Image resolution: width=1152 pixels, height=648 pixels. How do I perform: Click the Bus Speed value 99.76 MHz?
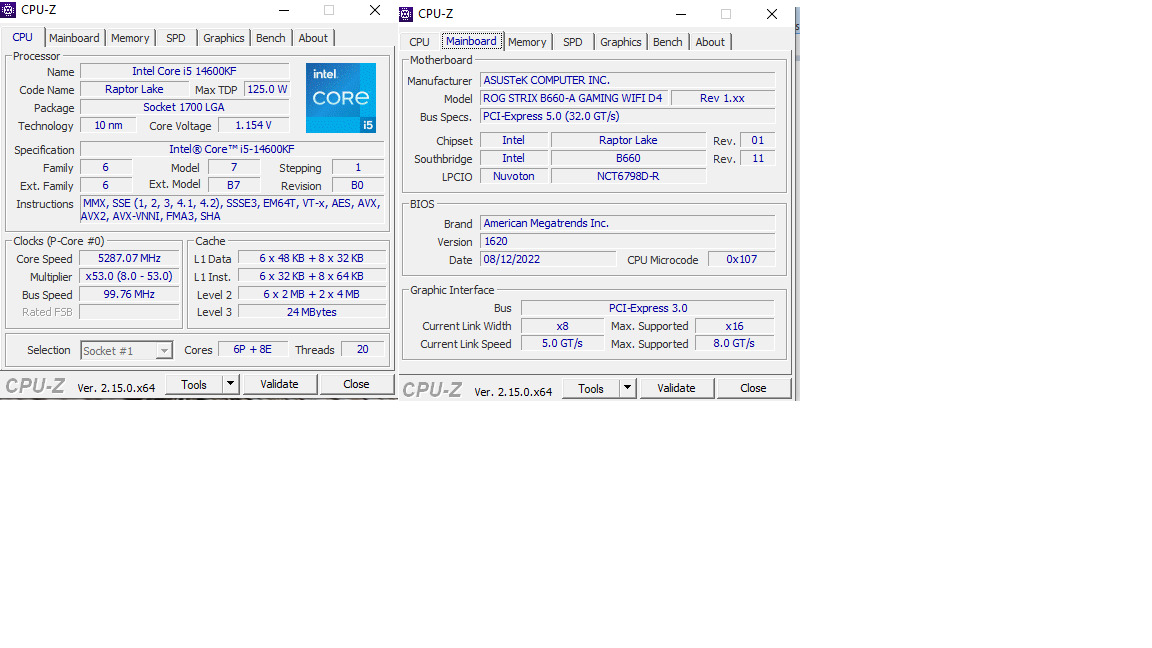[129, 294]
